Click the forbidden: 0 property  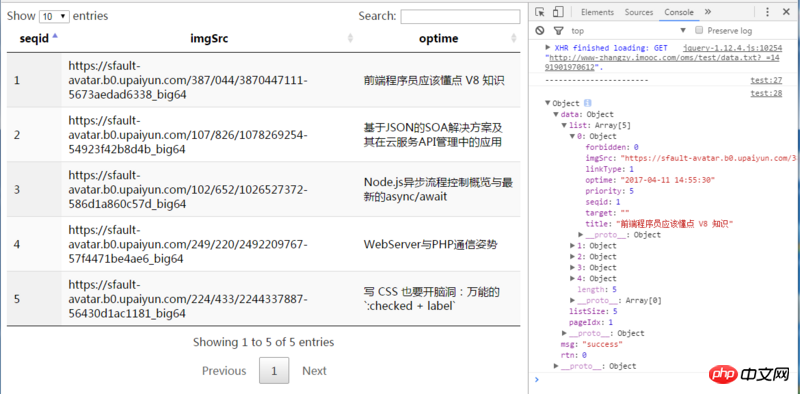pos(612,147)
